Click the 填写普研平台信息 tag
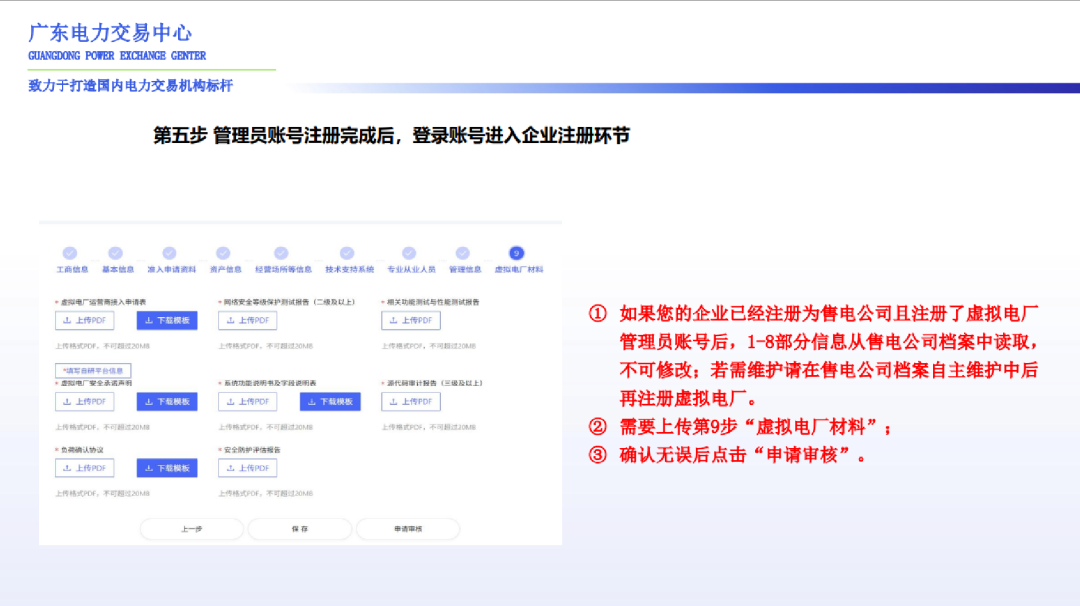Viewport: 1080px width, 606px height. point(93,371)
